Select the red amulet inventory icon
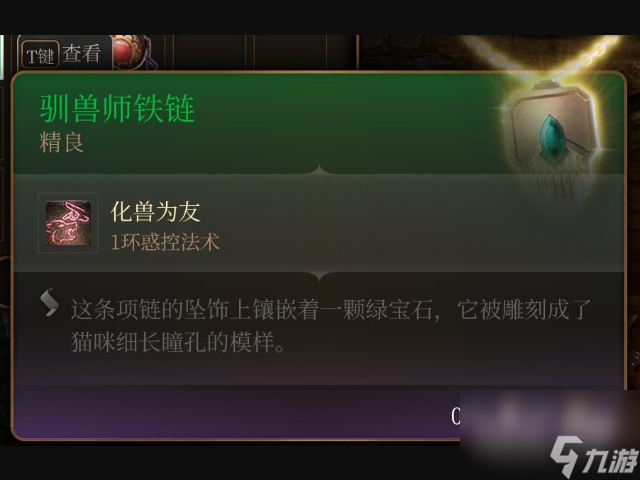Image resolution: width=640 pixels, height=480 pixels. point(131,53)
